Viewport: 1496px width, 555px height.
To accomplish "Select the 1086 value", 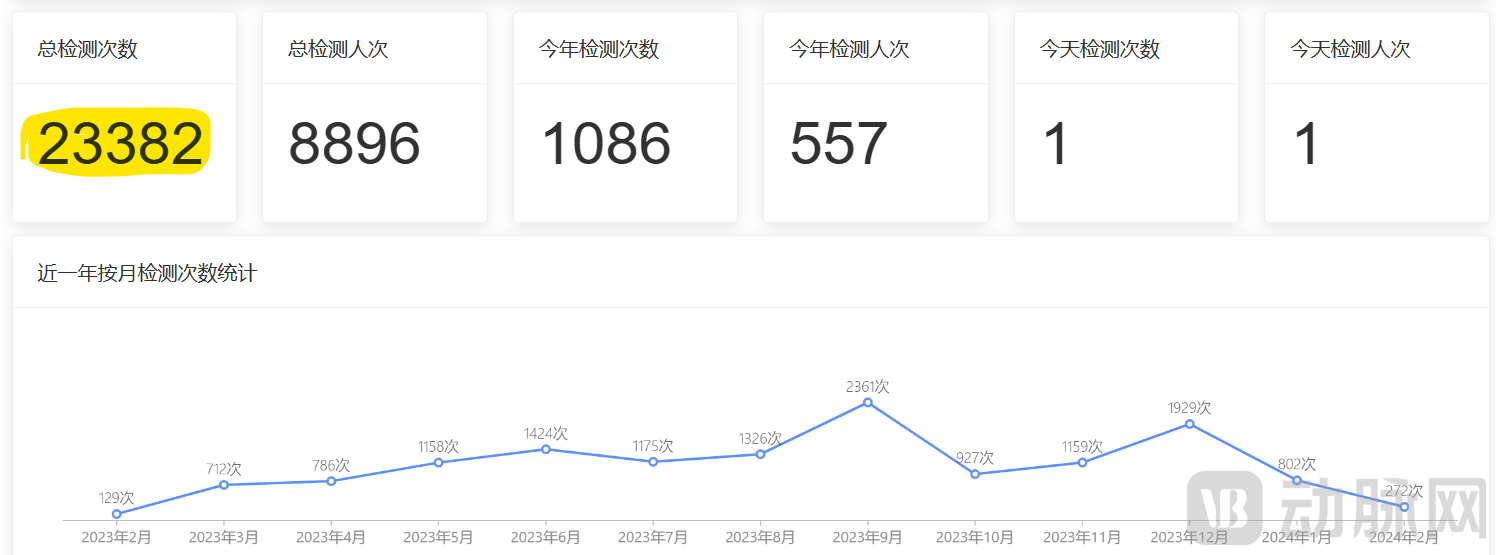I will pyautogui.click(x=606, y=143).
